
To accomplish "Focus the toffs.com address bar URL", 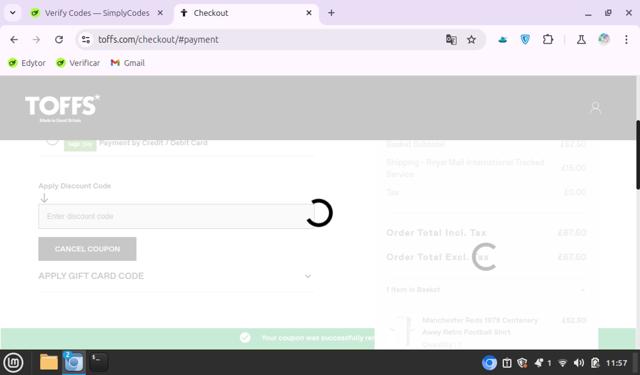I will tap(158, 40).
